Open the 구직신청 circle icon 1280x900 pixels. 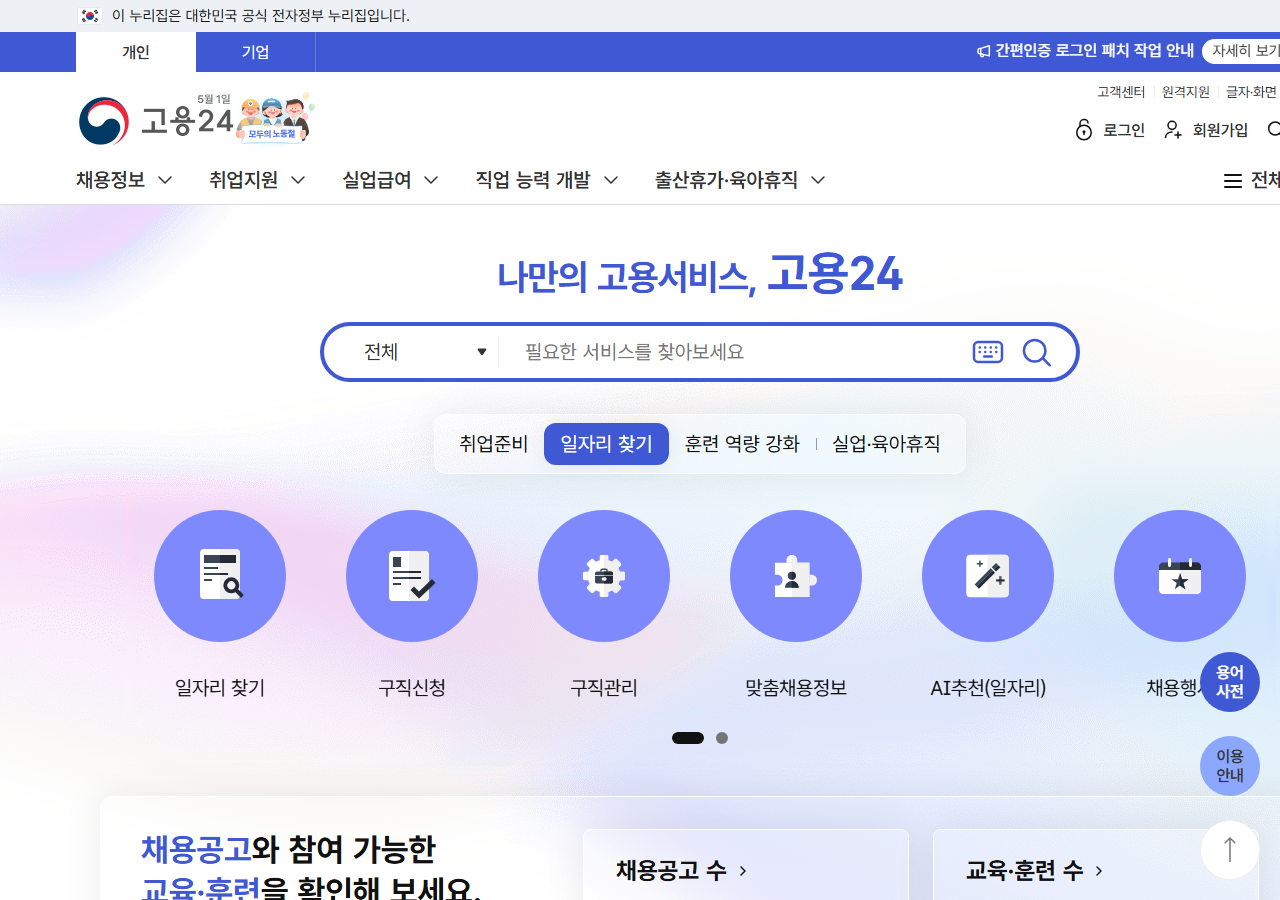pyautogui.click(x=412, y=576)
